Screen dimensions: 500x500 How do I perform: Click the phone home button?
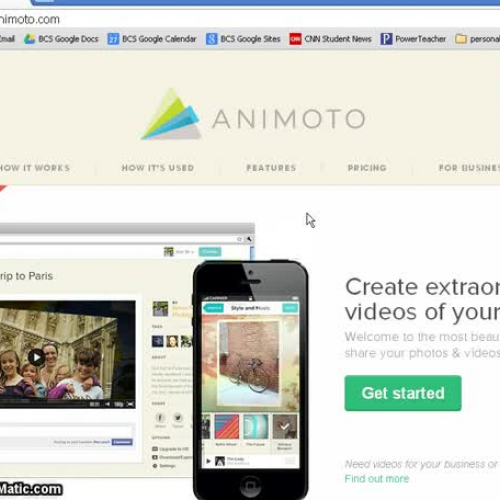pyautogui.click(x=250, y=485)
